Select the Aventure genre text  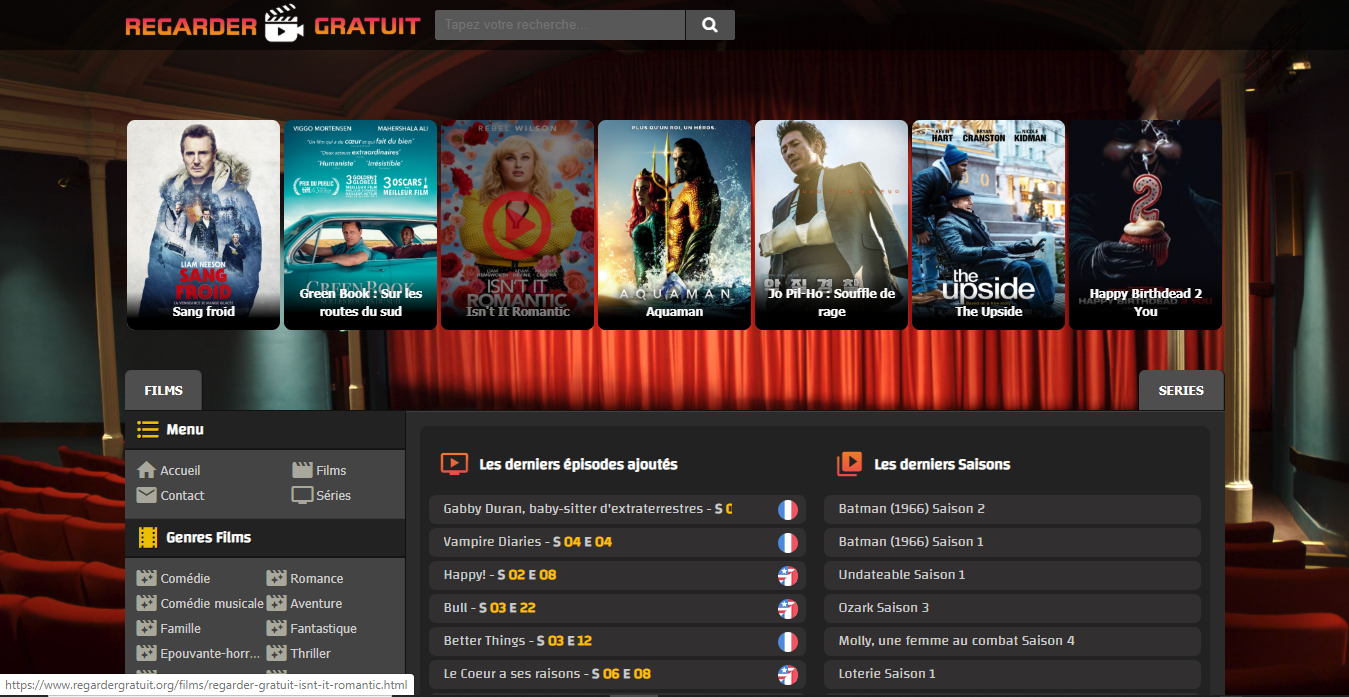316,604
